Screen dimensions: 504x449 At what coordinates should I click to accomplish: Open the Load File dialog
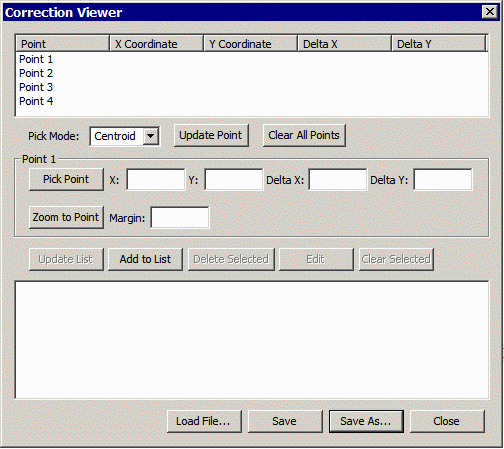(x=204, y=421)
